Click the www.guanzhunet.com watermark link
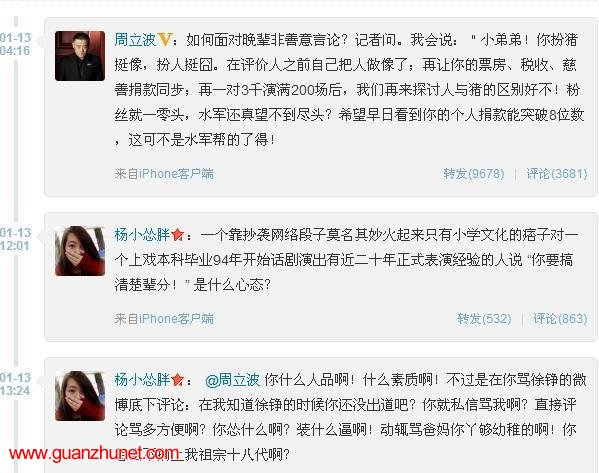Viewport: 599px width, 473px height. tap(94, 454)
